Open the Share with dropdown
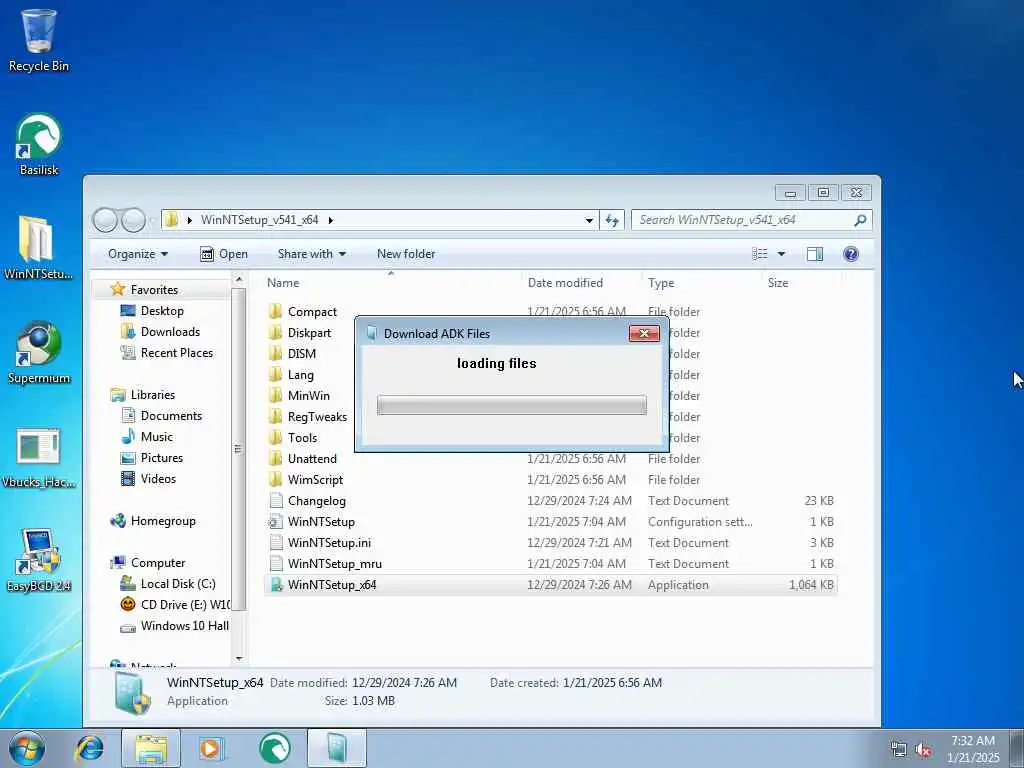 pos(312,254)
